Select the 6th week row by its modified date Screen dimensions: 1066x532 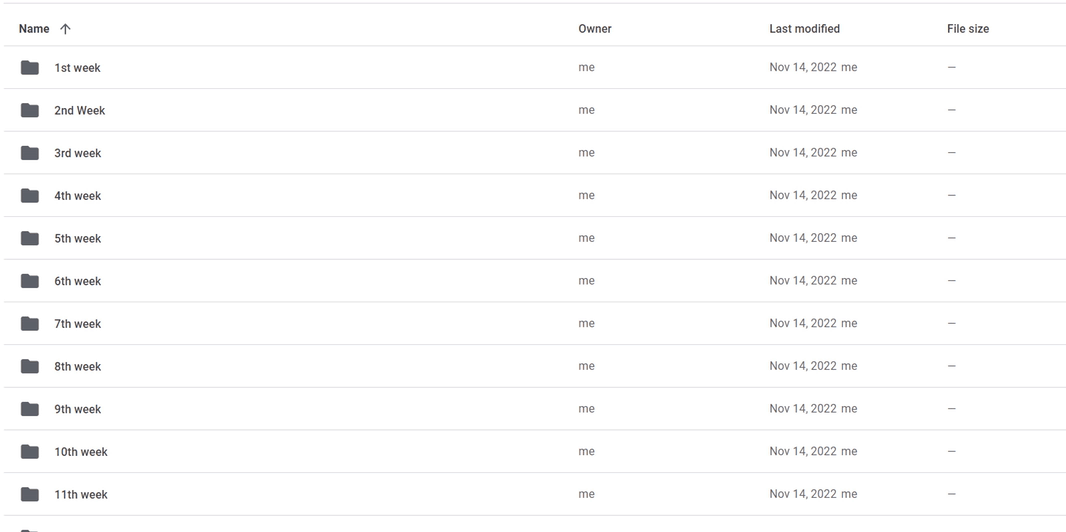point(803,281)
